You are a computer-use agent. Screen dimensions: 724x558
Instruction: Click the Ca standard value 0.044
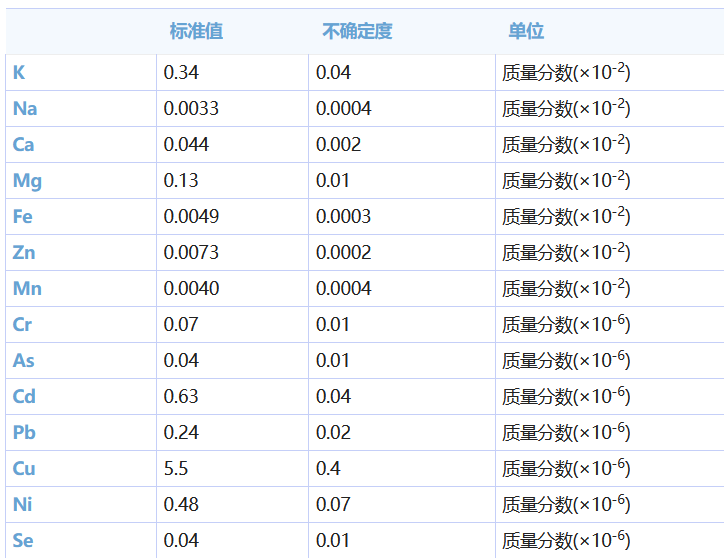click(186, 145)
